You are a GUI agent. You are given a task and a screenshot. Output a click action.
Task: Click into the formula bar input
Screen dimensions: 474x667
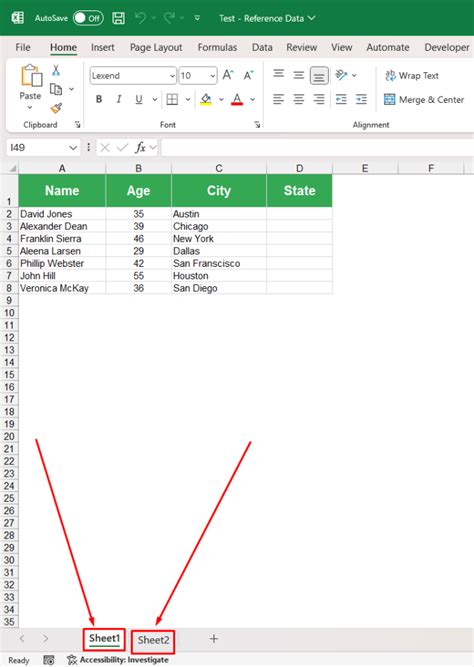(x=317, y=148)
